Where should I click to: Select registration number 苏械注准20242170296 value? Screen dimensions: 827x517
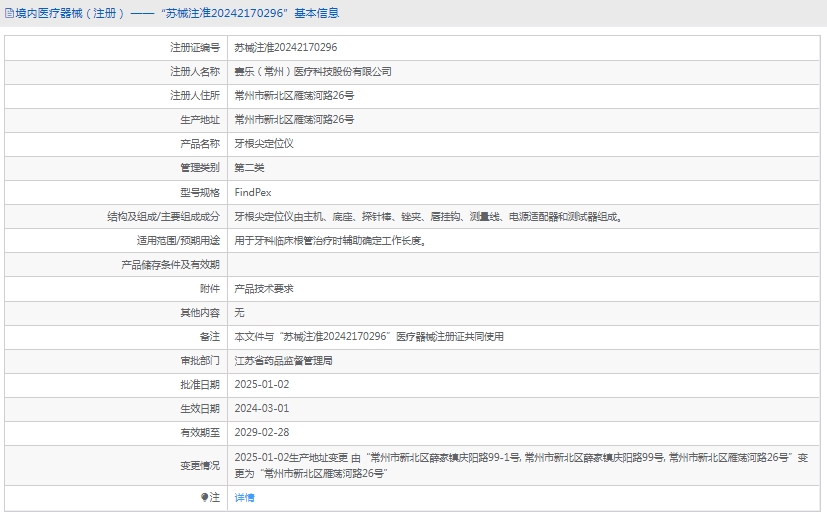(285, 47)
